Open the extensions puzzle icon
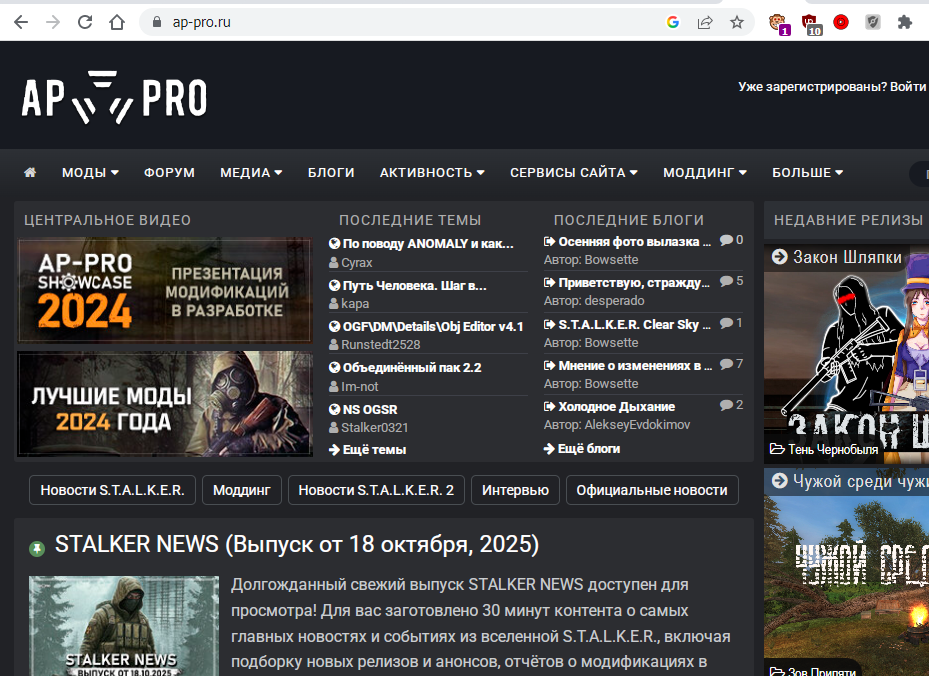Viewport: 929px width, 676px height. pyautogui.click(x=905, y=23)
